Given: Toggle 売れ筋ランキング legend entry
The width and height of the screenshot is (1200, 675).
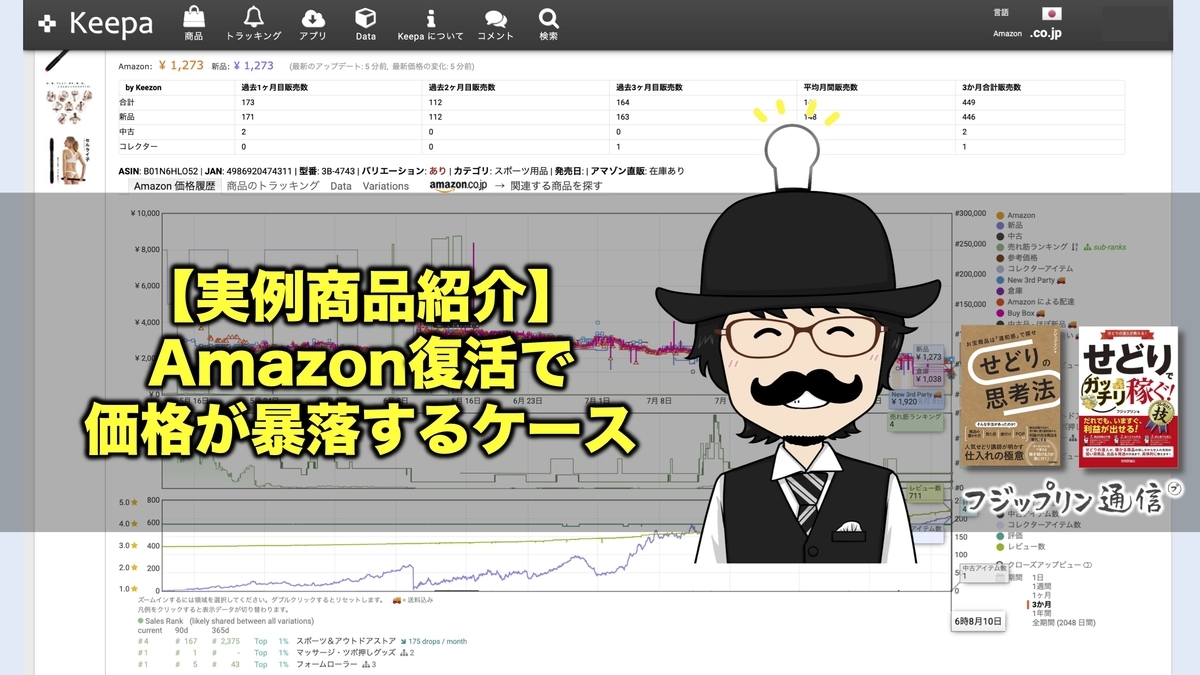Looking at the screenshot, I should [1031, 247].
